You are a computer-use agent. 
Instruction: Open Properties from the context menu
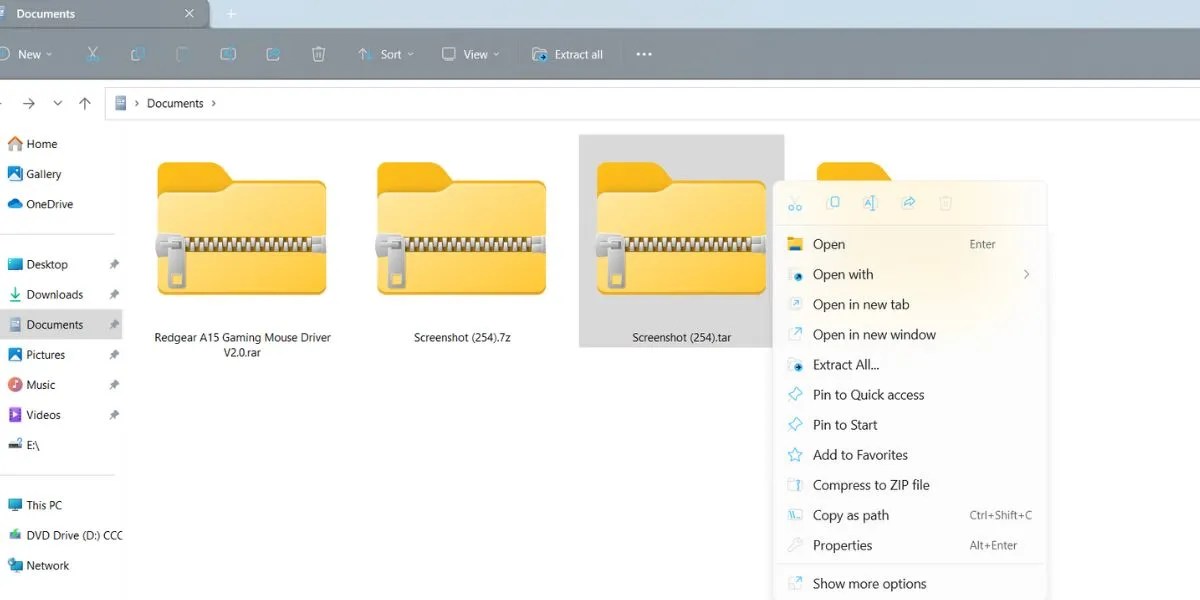click(842, 545)
